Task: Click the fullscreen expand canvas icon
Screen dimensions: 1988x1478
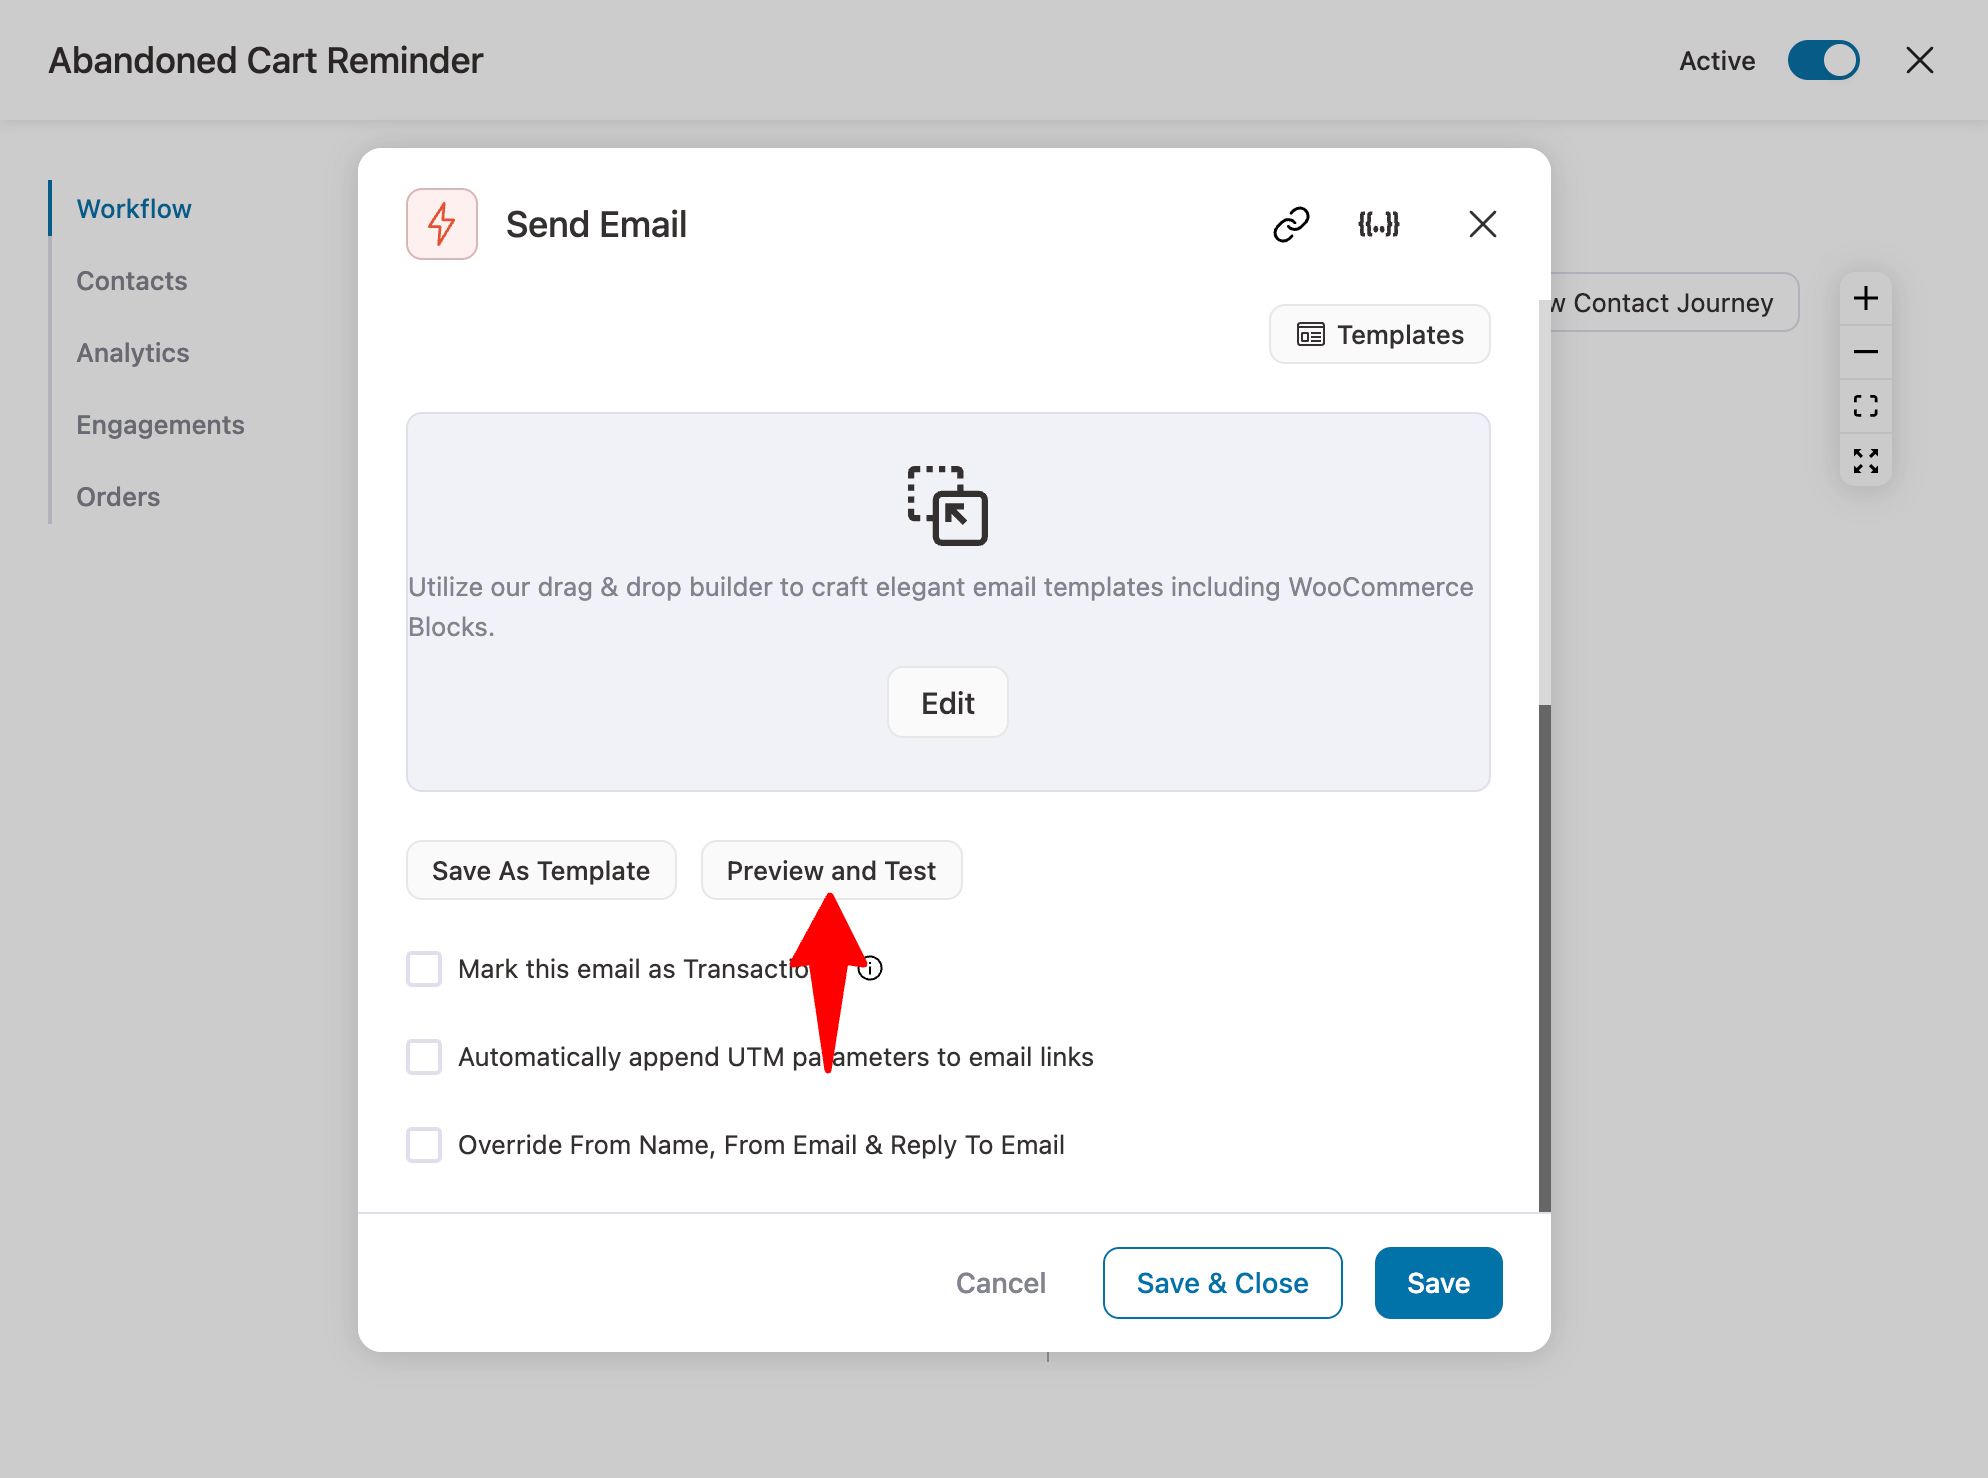Action: point(1865,460)
